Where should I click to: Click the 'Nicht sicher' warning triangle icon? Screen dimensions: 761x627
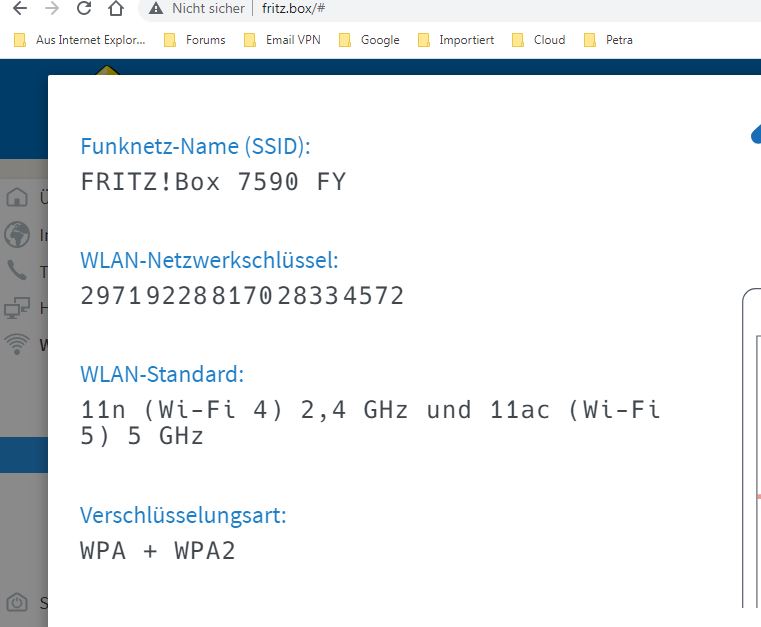coord(156,8)
